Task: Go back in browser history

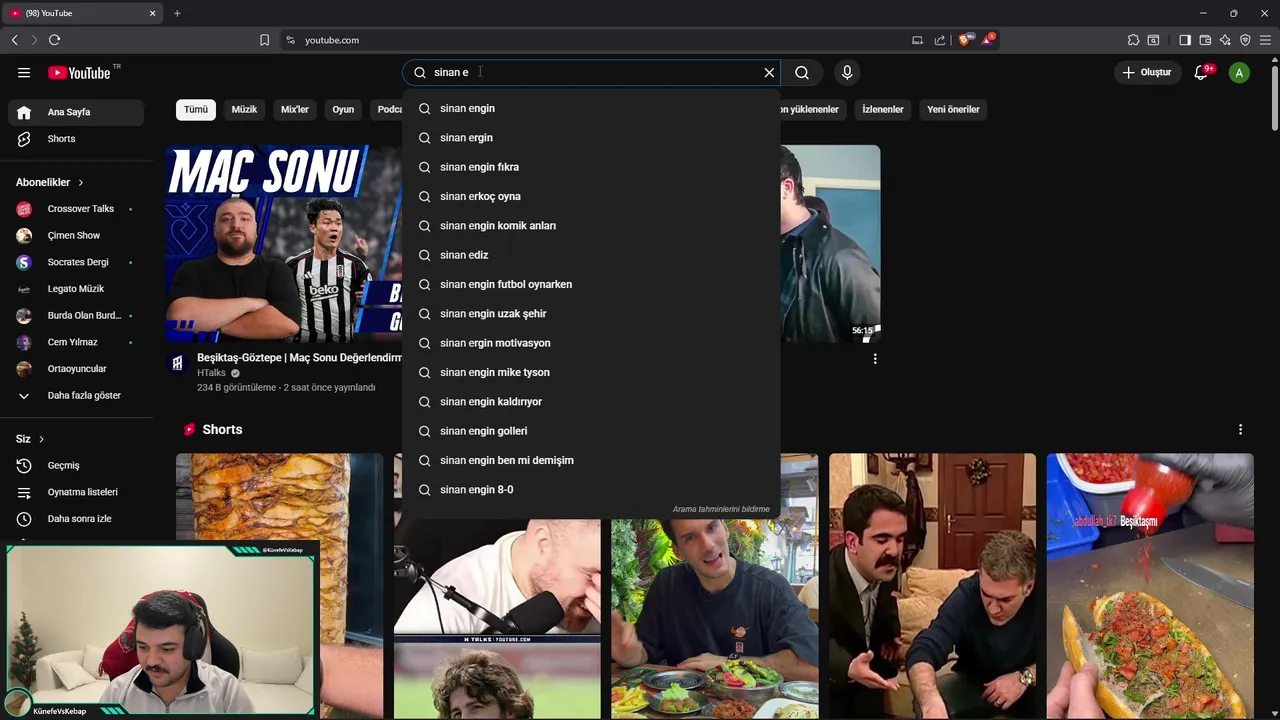Action: (14, 40)
